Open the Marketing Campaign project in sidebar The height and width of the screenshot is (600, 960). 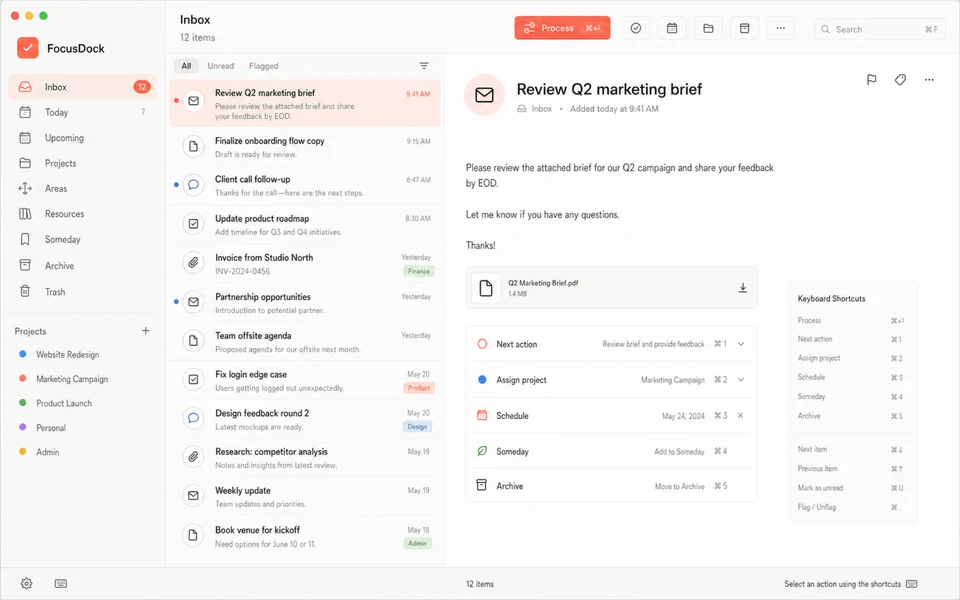(72, 379)
